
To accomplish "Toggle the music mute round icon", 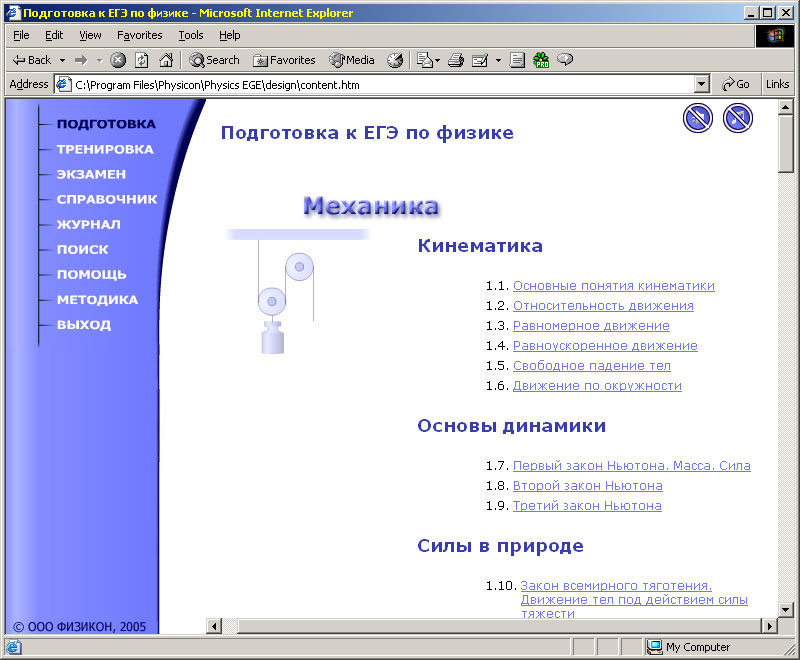I will 737,118.
